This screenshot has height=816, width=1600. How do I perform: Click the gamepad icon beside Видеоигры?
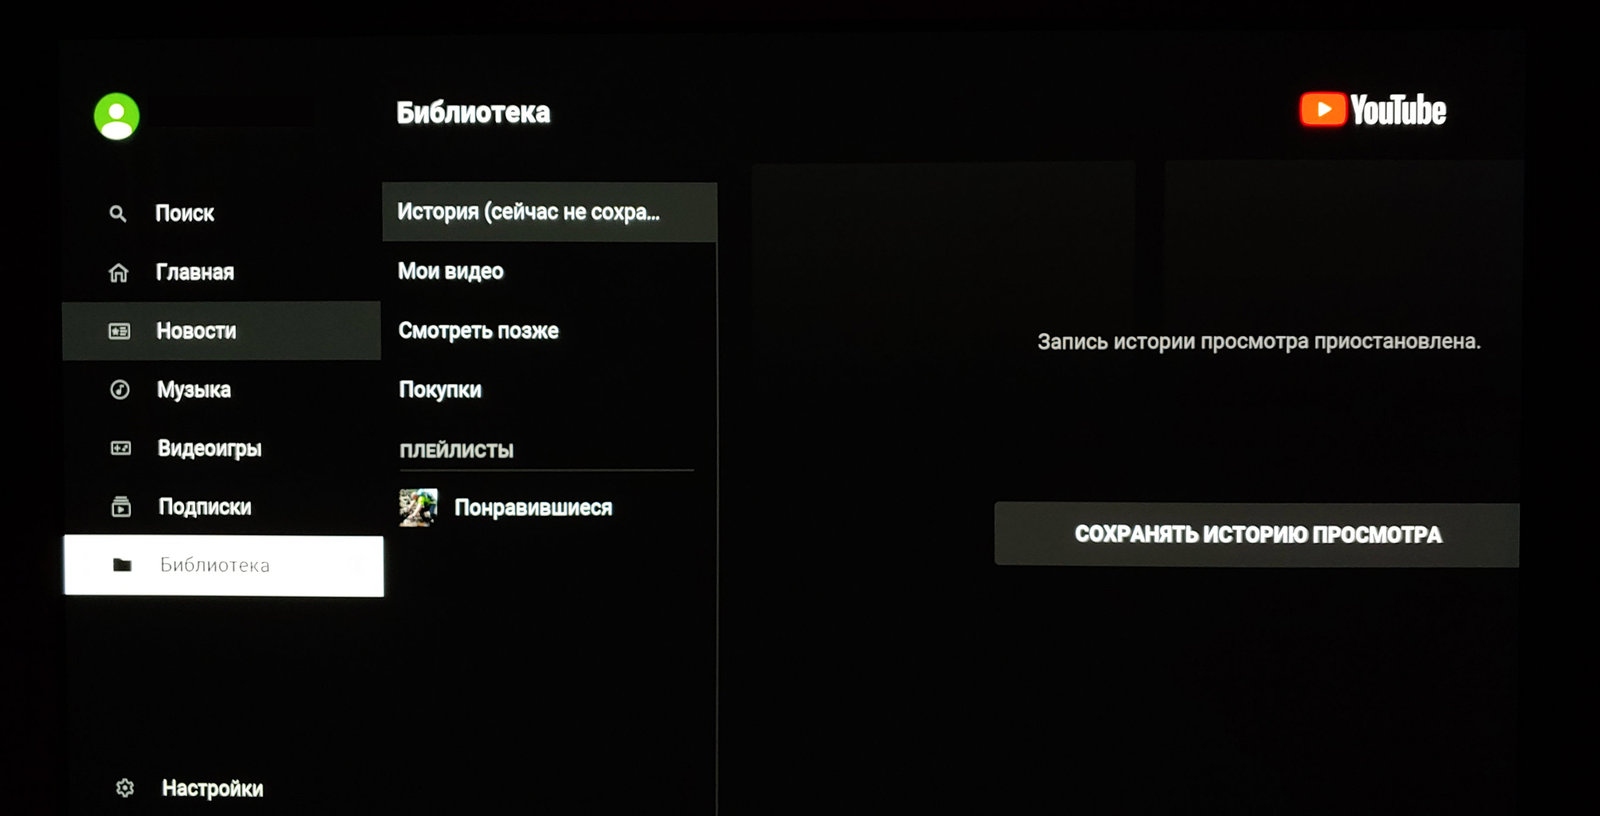pos(120,448)
